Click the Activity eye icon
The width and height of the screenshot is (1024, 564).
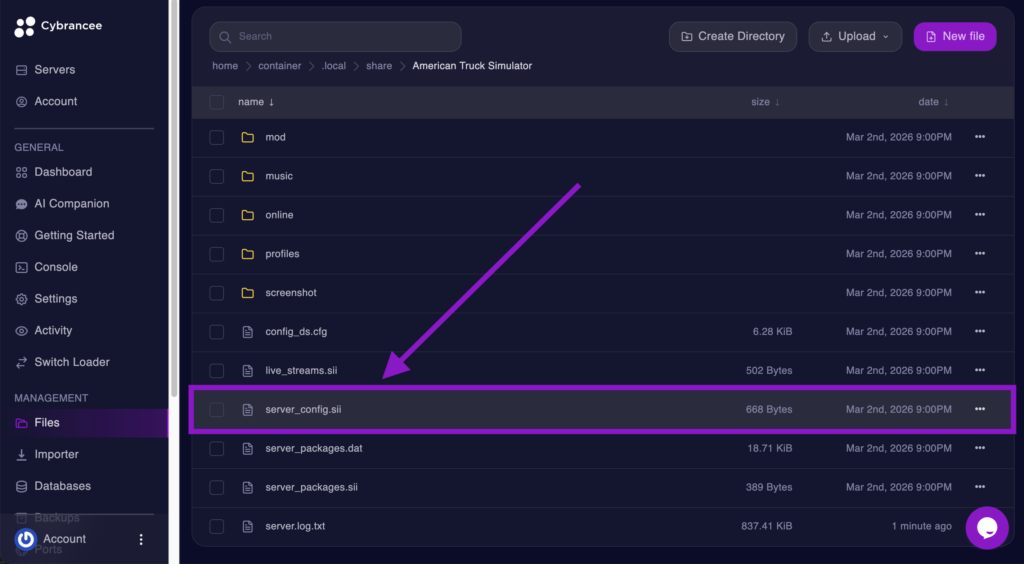[x=22, y=331]
